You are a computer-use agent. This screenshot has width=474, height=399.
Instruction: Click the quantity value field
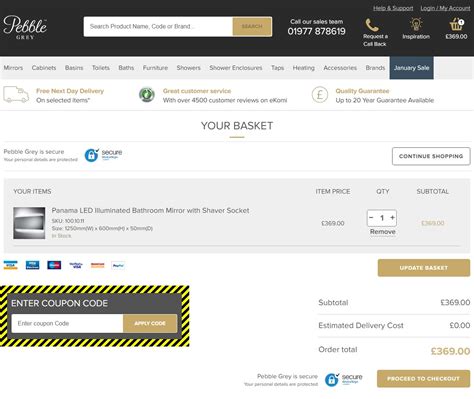pos(382,218)
